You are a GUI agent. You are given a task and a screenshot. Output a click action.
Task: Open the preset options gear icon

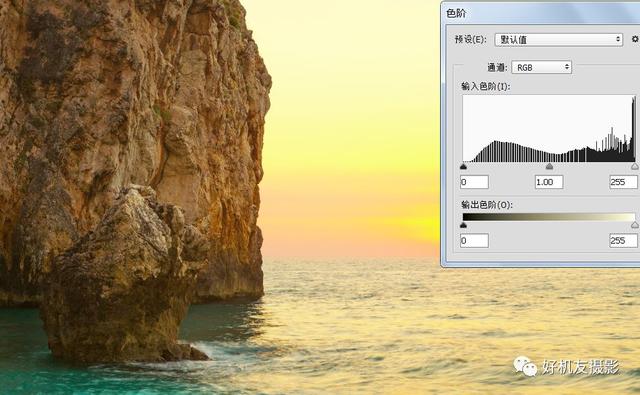tap(636, 39)
